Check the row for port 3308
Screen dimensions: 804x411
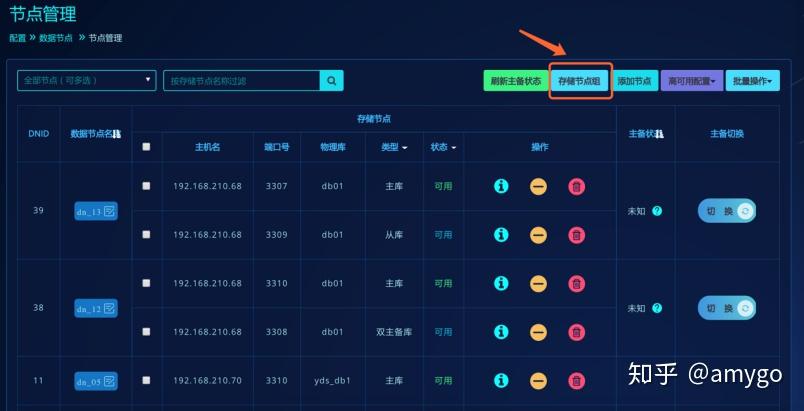(147, 332)
